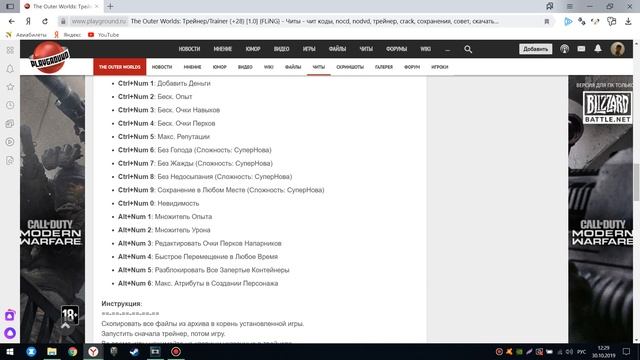
Task: Click the Yandex 'Я' home button
Action: (x=28, y=21)
